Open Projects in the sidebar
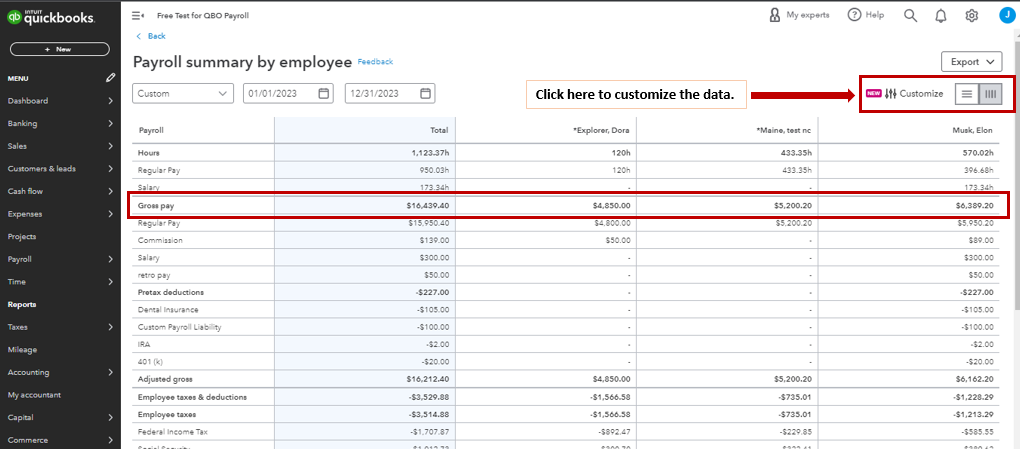This screenshot has height=449, width=1020. click(21, 236)
